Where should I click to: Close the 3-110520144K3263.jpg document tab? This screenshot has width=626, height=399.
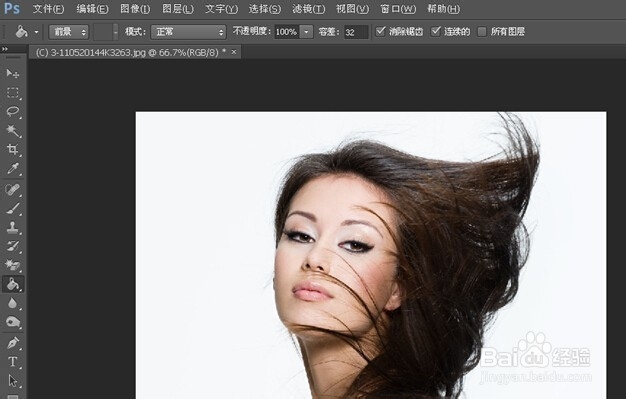tap(234, 52)
